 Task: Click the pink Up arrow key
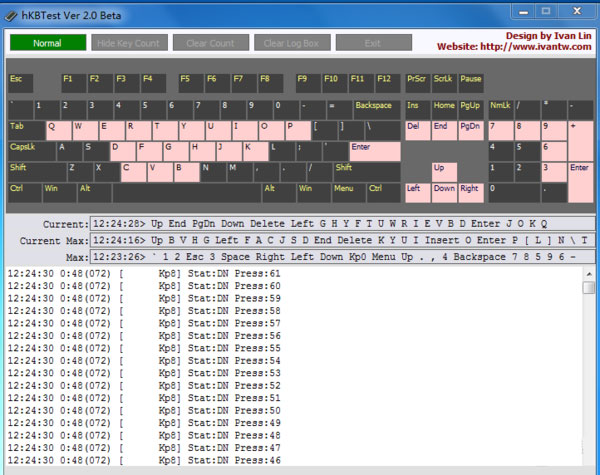(444, 171)
